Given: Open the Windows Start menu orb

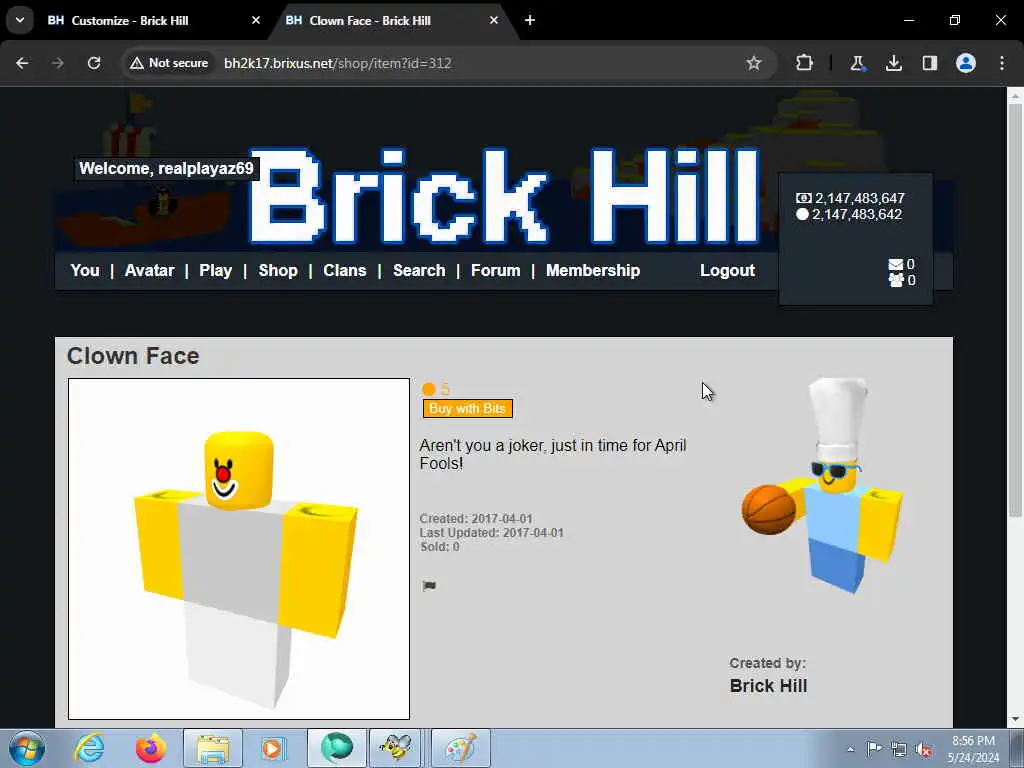Looking at the screenshot, I should point(27,748).
